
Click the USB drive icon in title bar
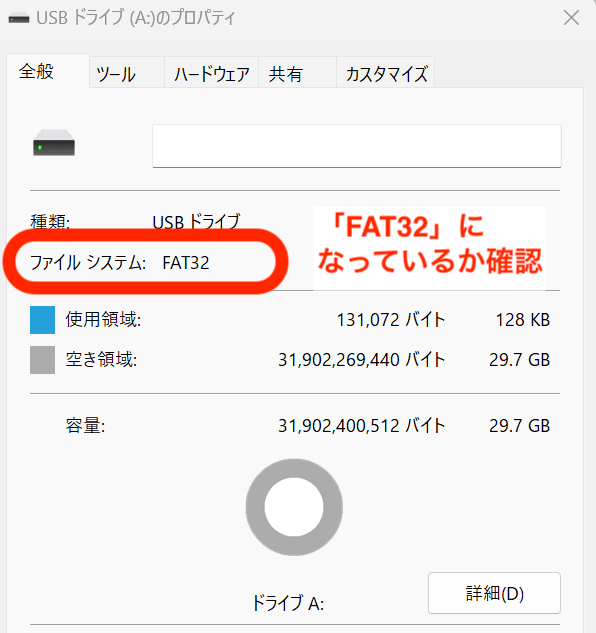pyautogui.click(x=19, y=19)
